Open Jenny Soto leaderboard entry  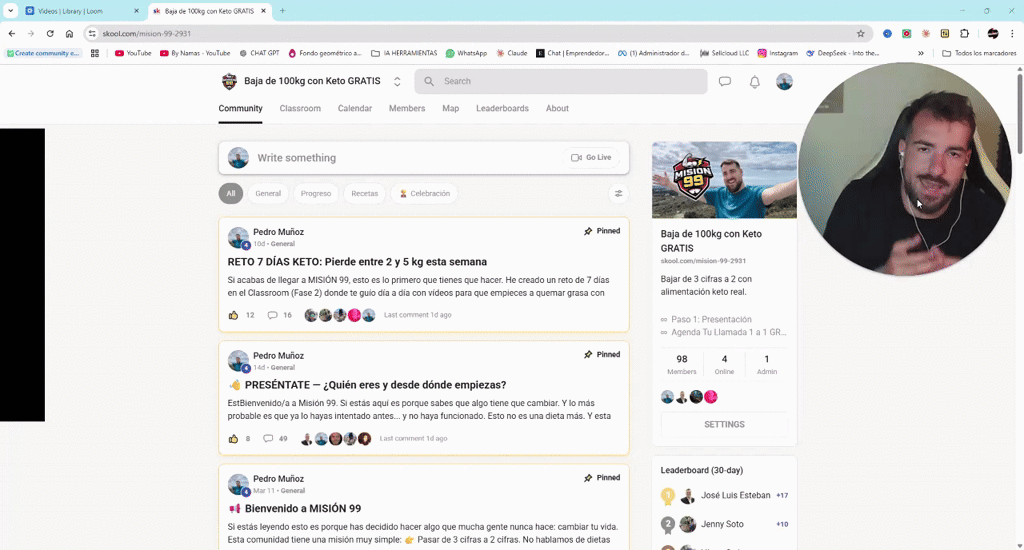tap(724, 525)
